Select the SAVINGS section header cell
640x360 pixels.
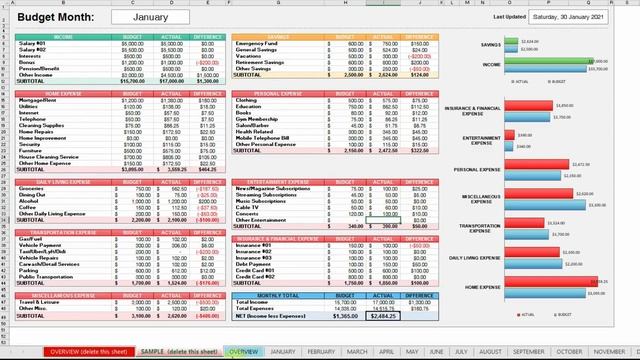coord(278,37)
